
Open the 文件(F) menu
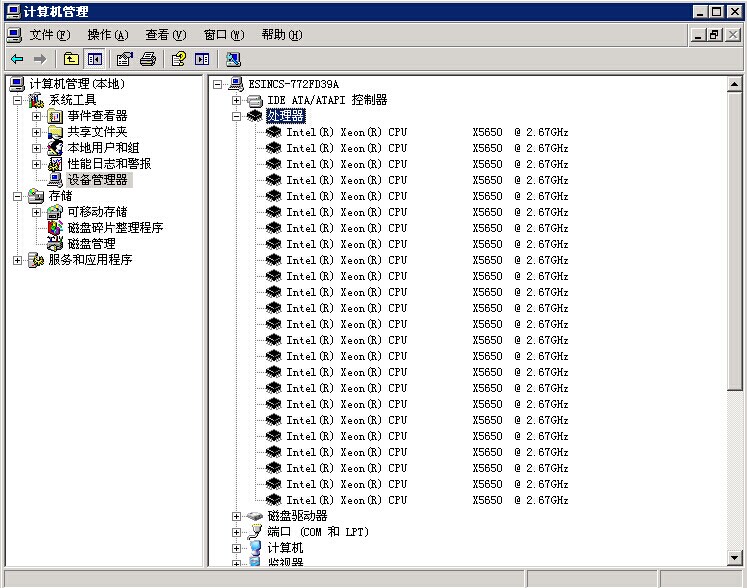click(x=48, y=35)
